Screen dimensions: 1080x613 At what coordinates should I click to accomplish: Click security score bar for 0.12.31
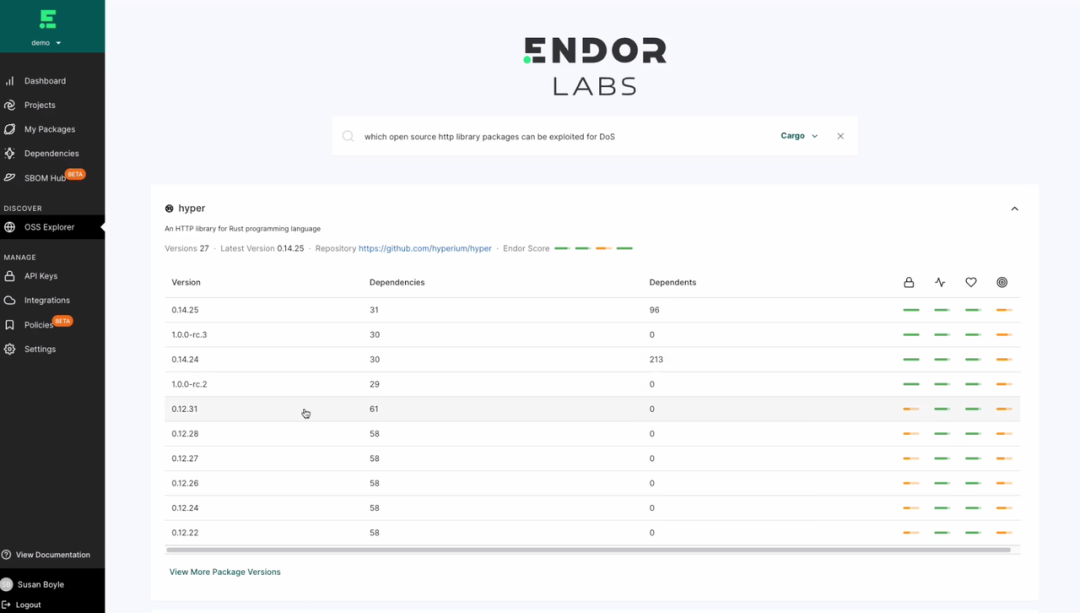tap(911, 409)
